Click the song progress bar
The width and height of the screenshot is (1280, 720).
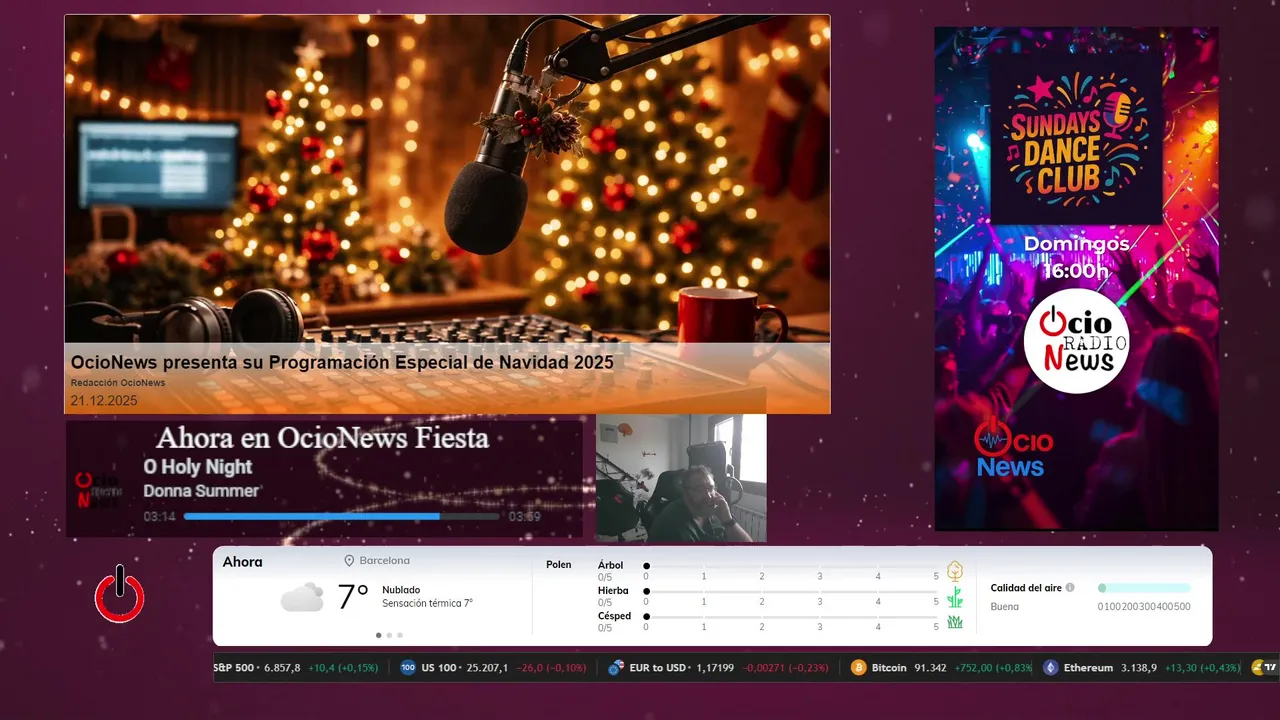click(342, 517)
